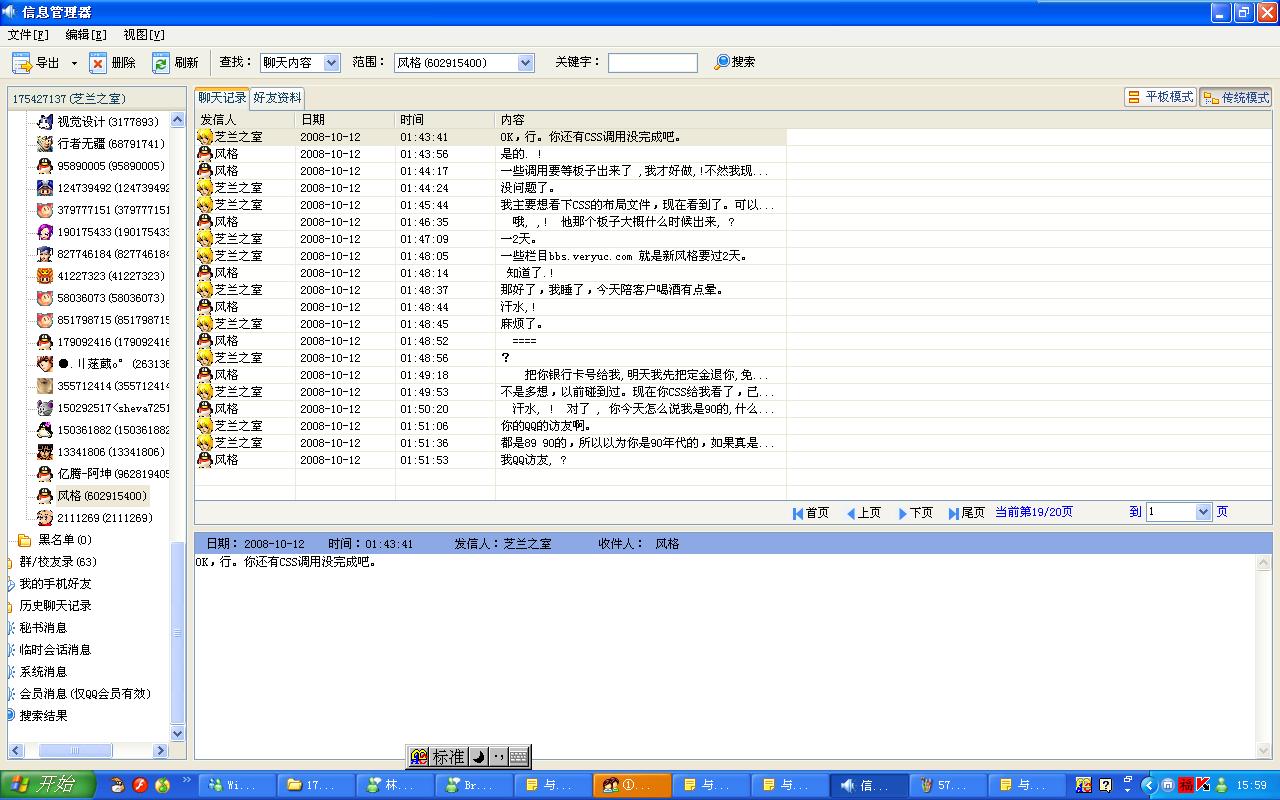Select contact 2111269 (2111269)
Image resolution: width=1280 pixels, height=800 pixels.
pos(104,518)
